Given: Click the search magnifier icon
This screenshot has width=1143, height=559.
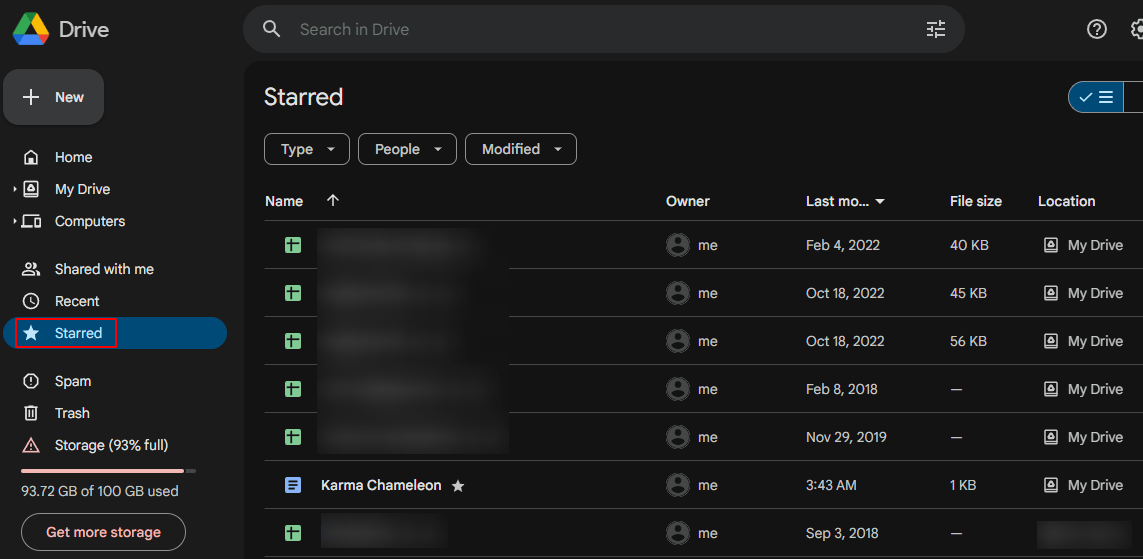Looking at the screenshot, I should tap(272, 29).
